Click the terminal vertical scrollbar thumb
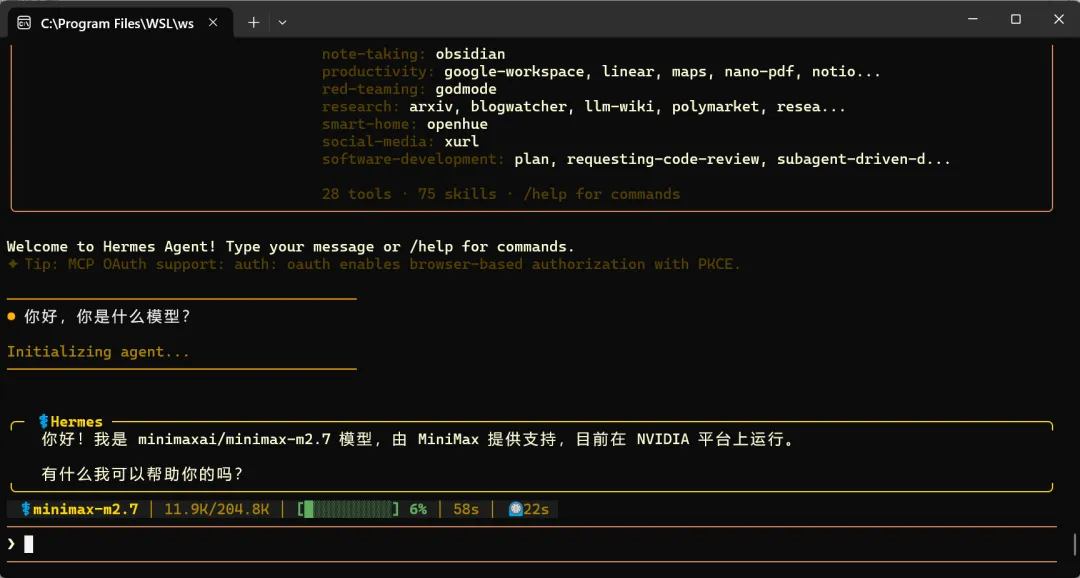The image size is (1080, 578). point(1075,544)
